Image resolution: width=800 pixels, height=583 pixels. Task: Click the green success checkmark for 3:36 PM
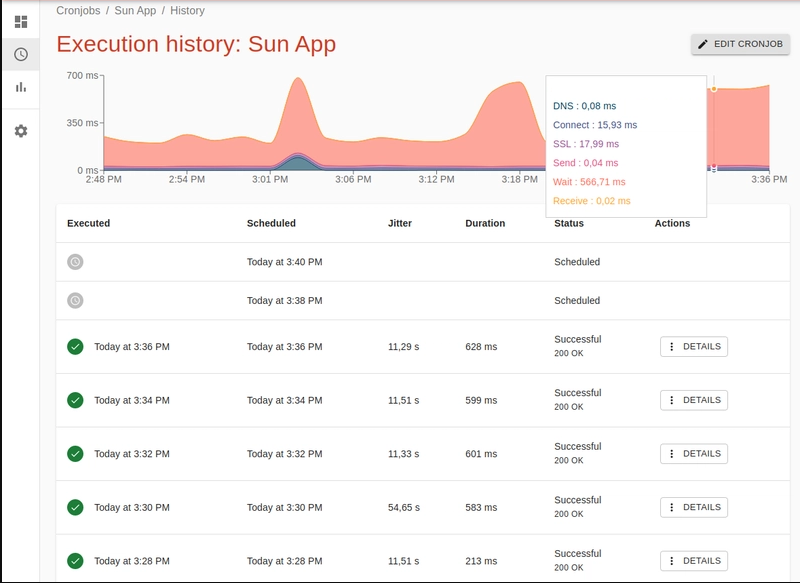[x=75, y=347]
